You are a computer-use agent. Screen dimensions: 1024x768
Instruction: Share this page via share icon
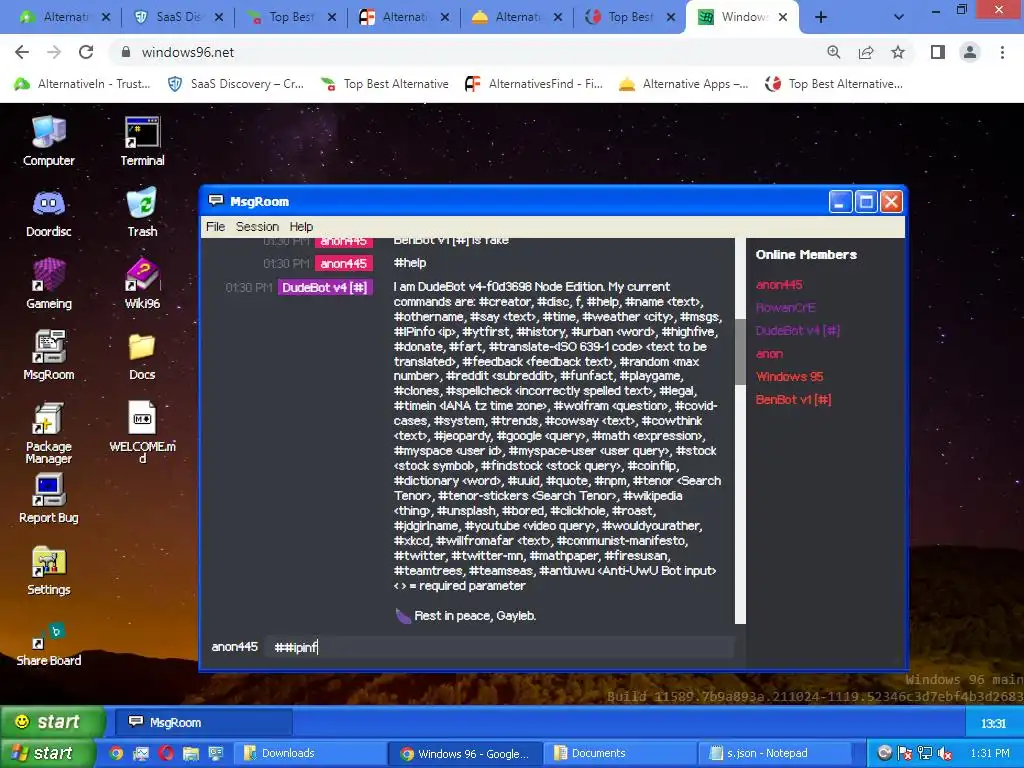866,52
